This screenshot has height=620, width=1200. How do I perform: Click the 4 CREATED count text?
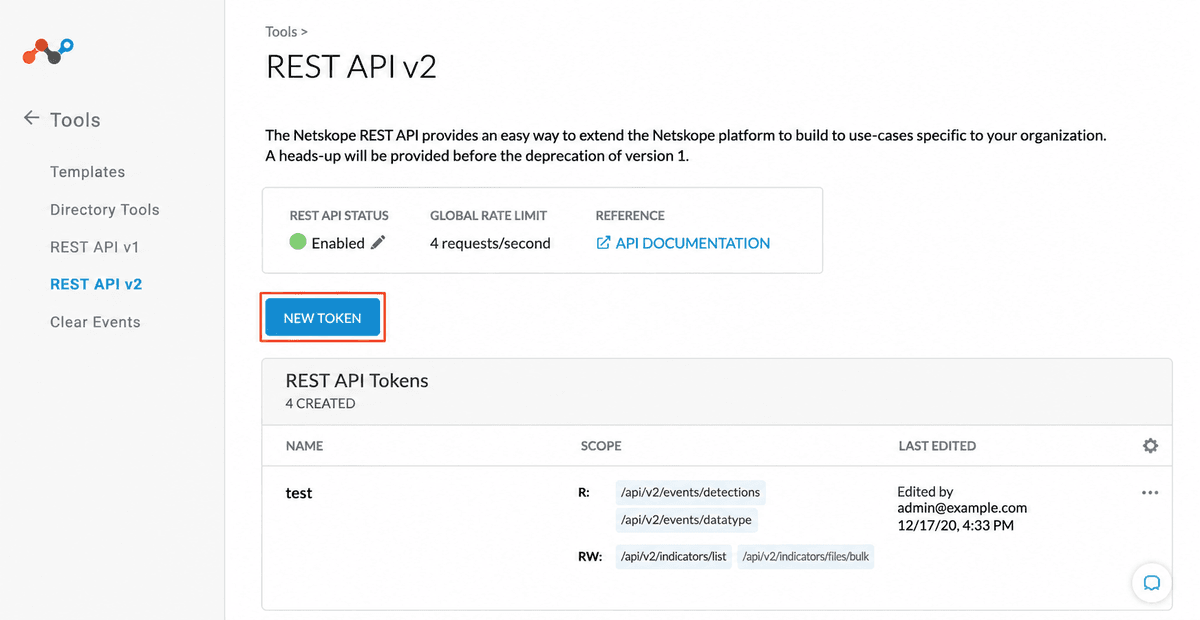(x=320, y=404)
